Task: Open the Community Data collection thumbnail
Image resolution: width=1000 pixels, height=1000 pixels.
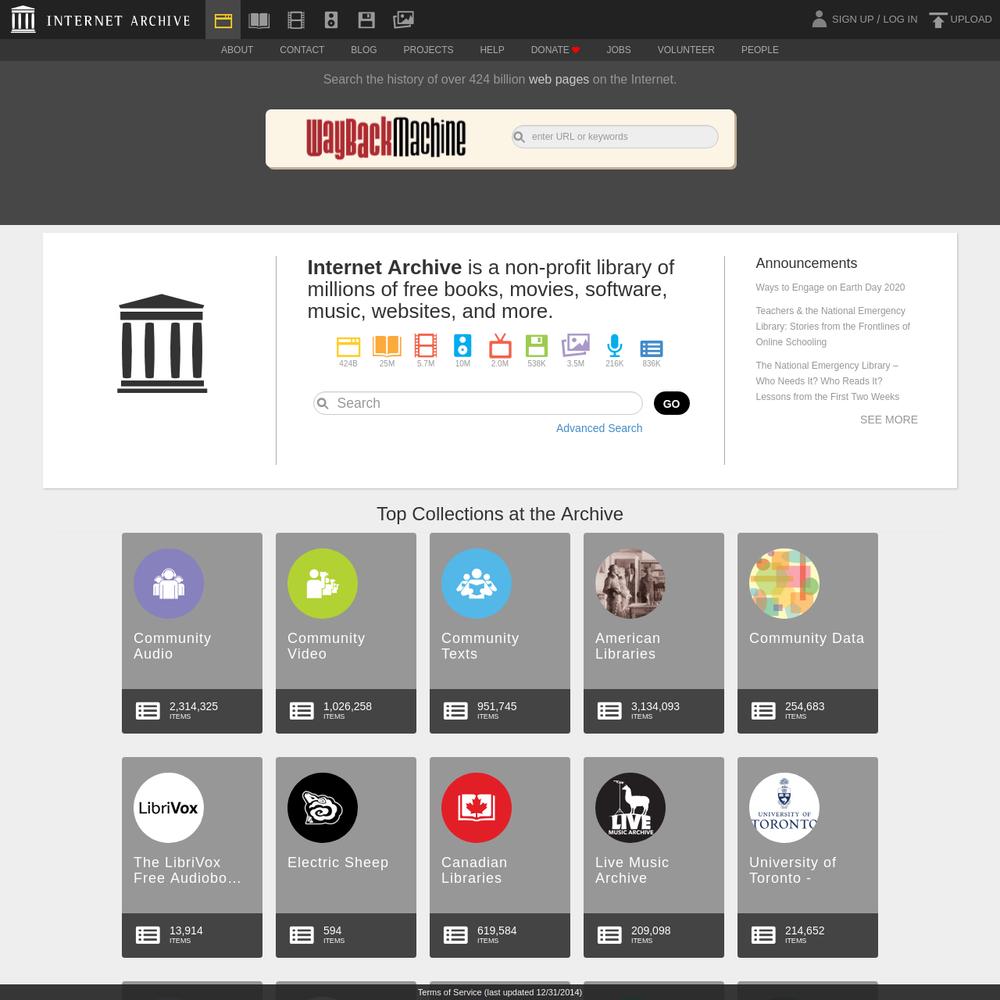Action: coord(784,584)
